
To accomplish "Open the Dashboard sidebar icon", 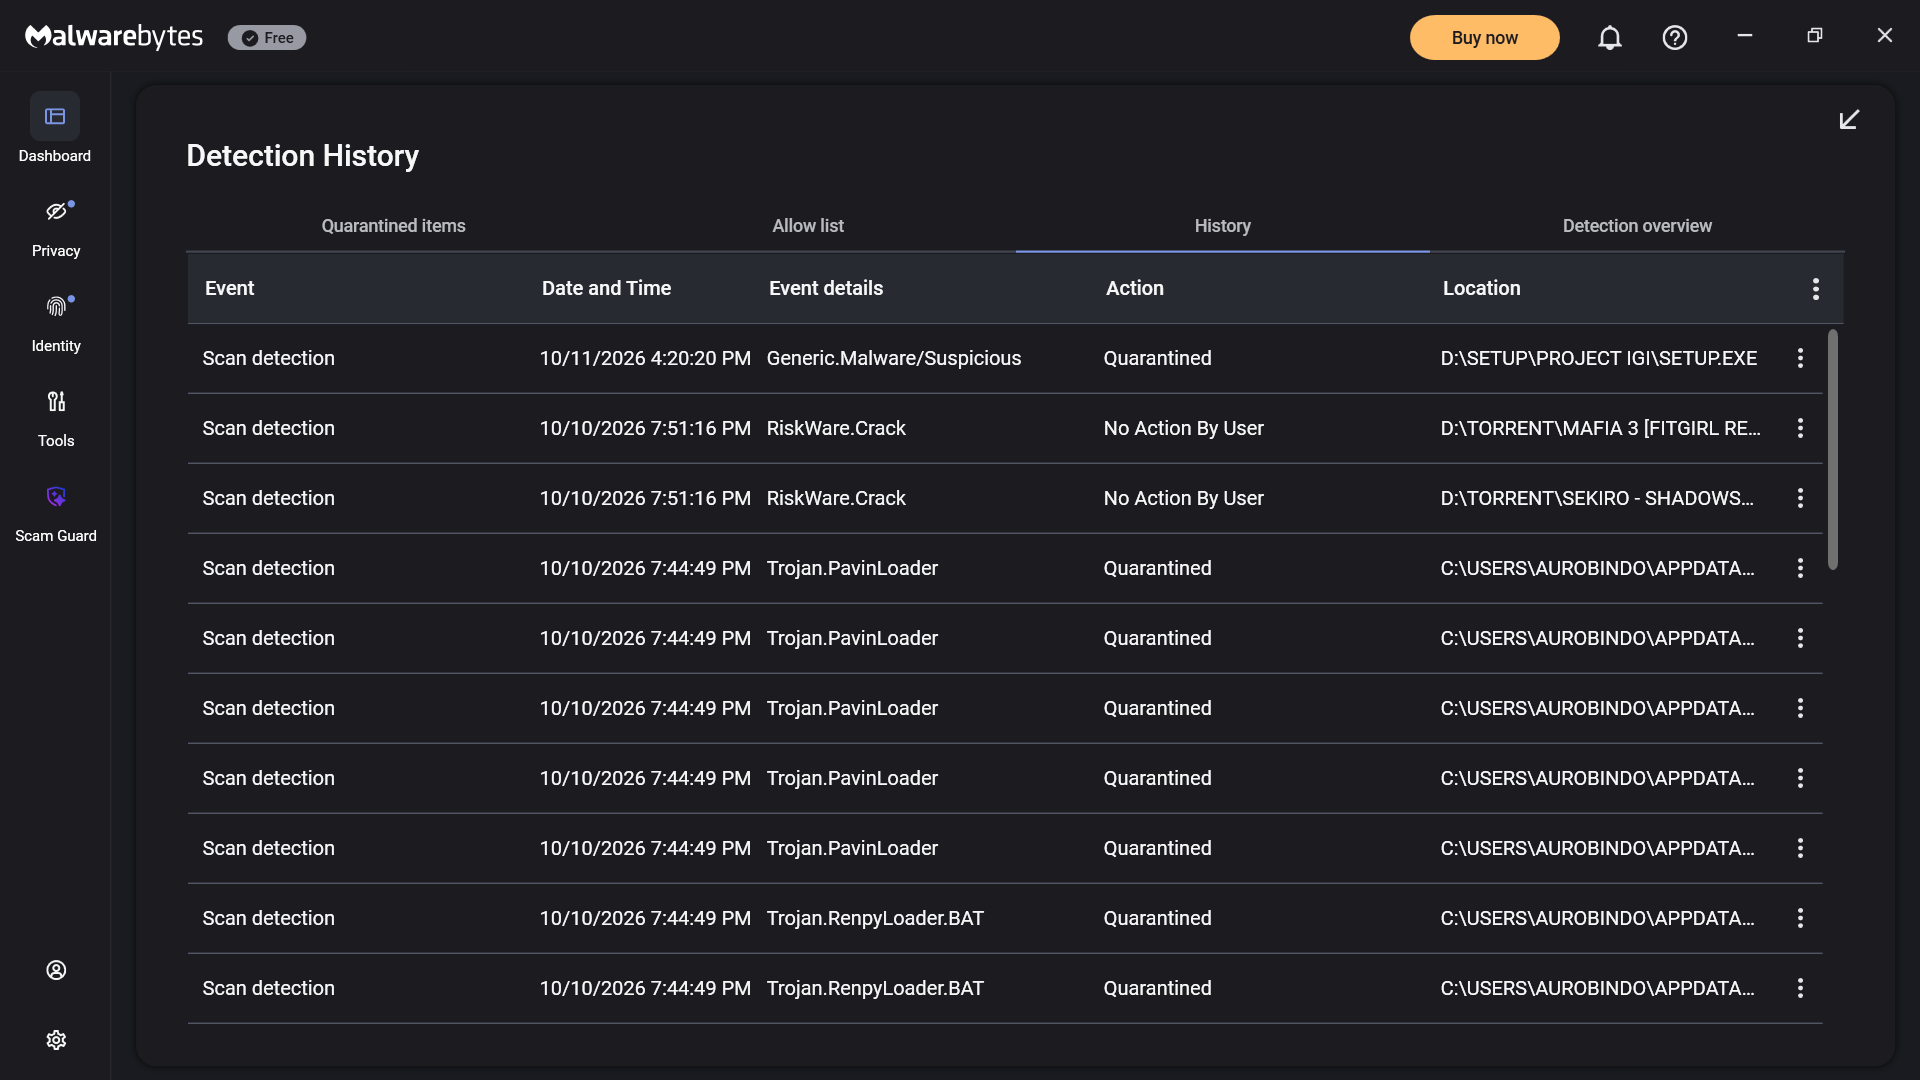I will point(55,117).
